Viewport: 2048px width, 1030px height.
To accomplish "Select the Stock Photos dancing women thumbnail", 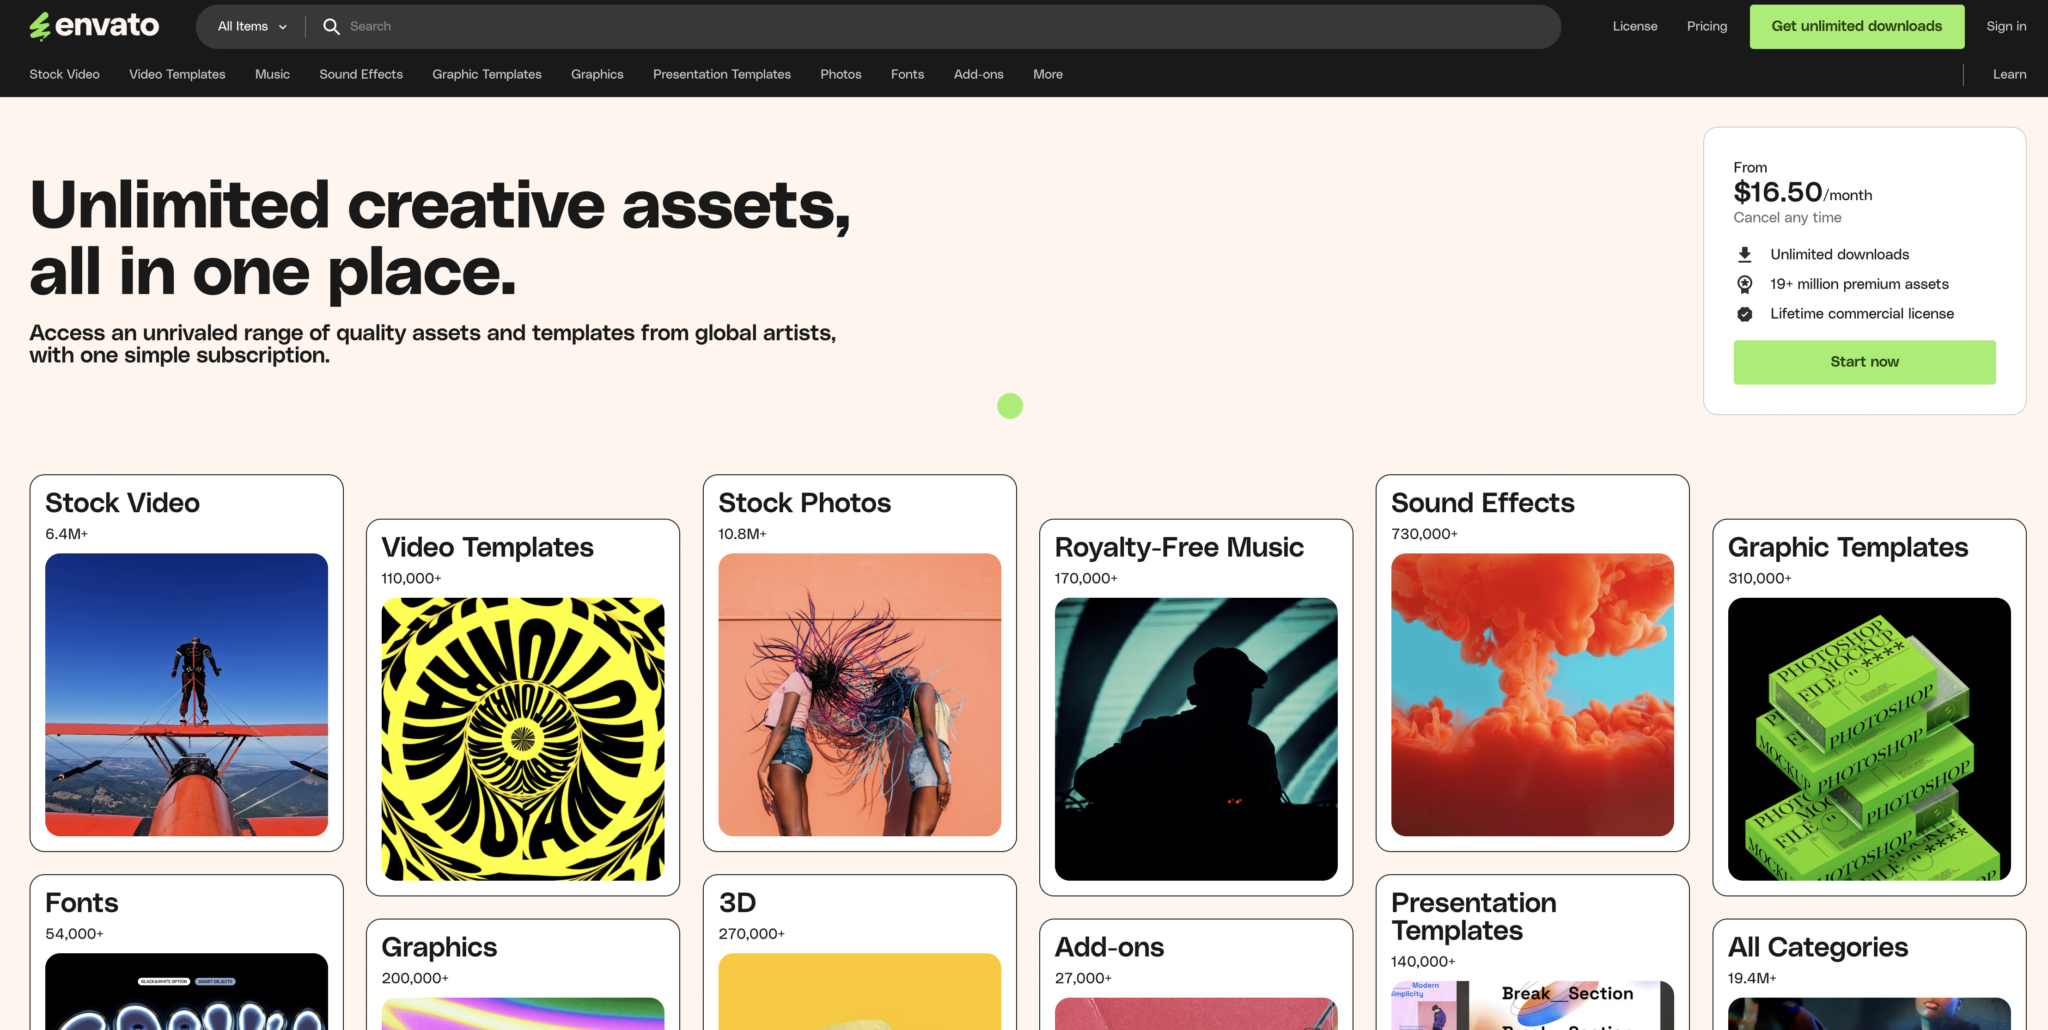I will pos(859,694).
